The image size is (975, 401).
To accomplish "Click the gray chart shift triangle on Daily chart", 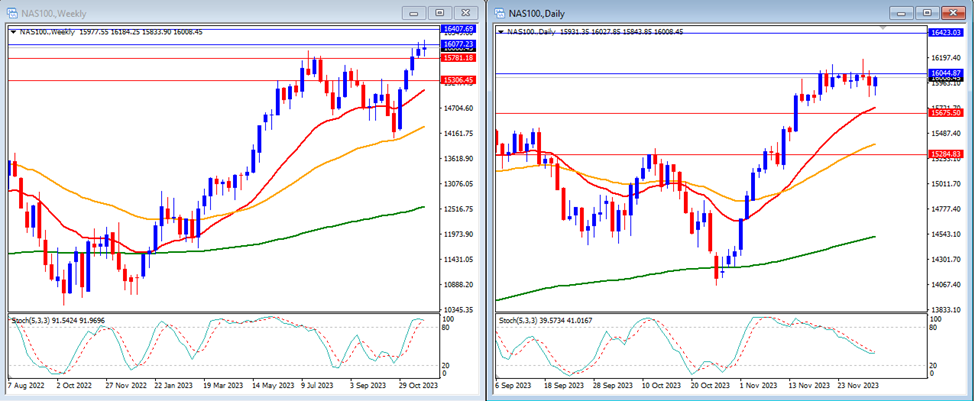I will coord(885,29).
